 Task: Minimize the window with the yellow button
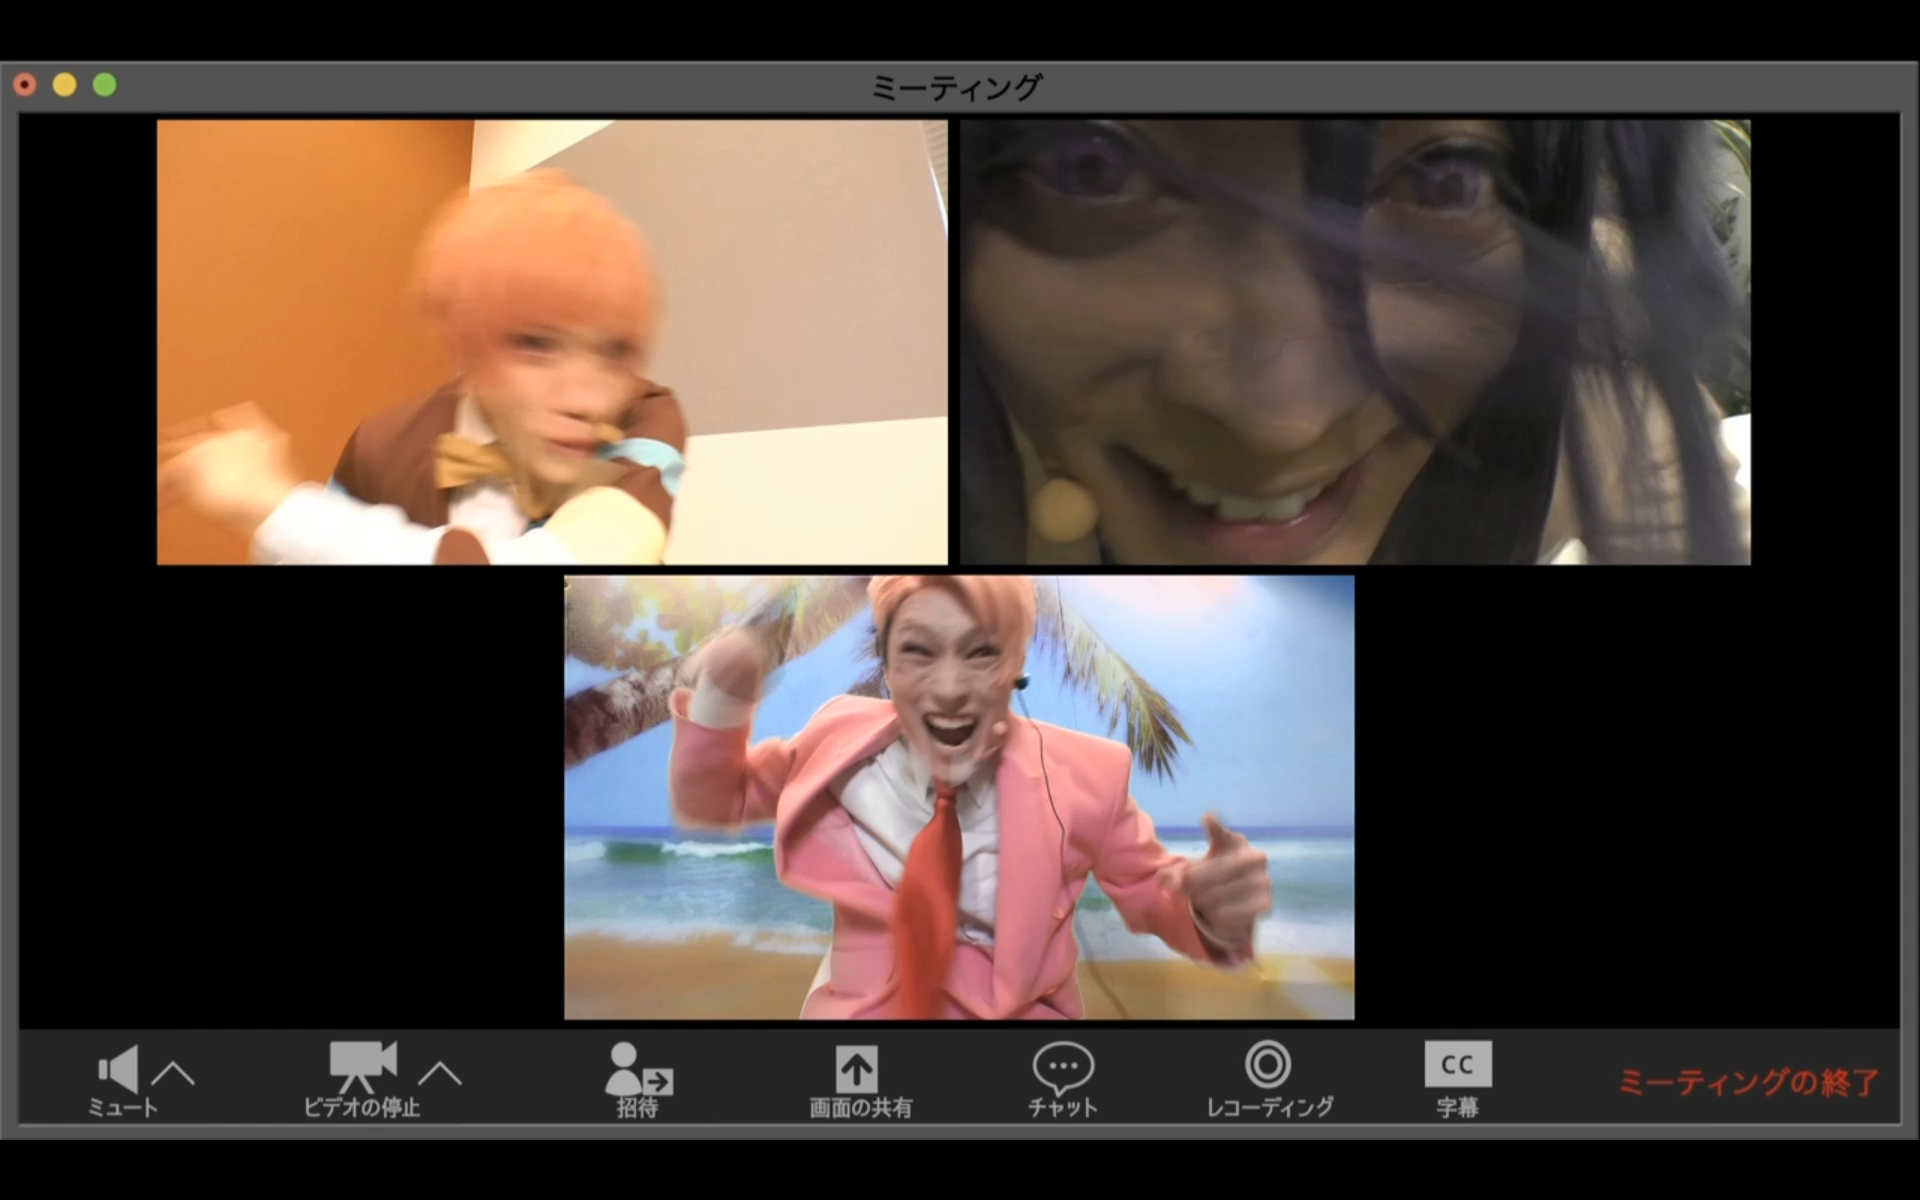click(65, 85)
